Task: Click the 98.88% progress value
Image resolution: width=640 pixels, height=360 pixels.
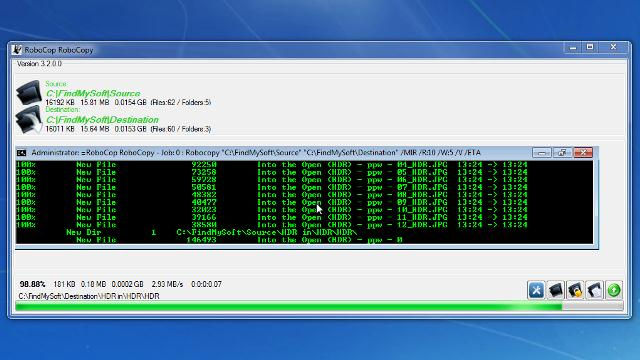Action: pos(32,284)
